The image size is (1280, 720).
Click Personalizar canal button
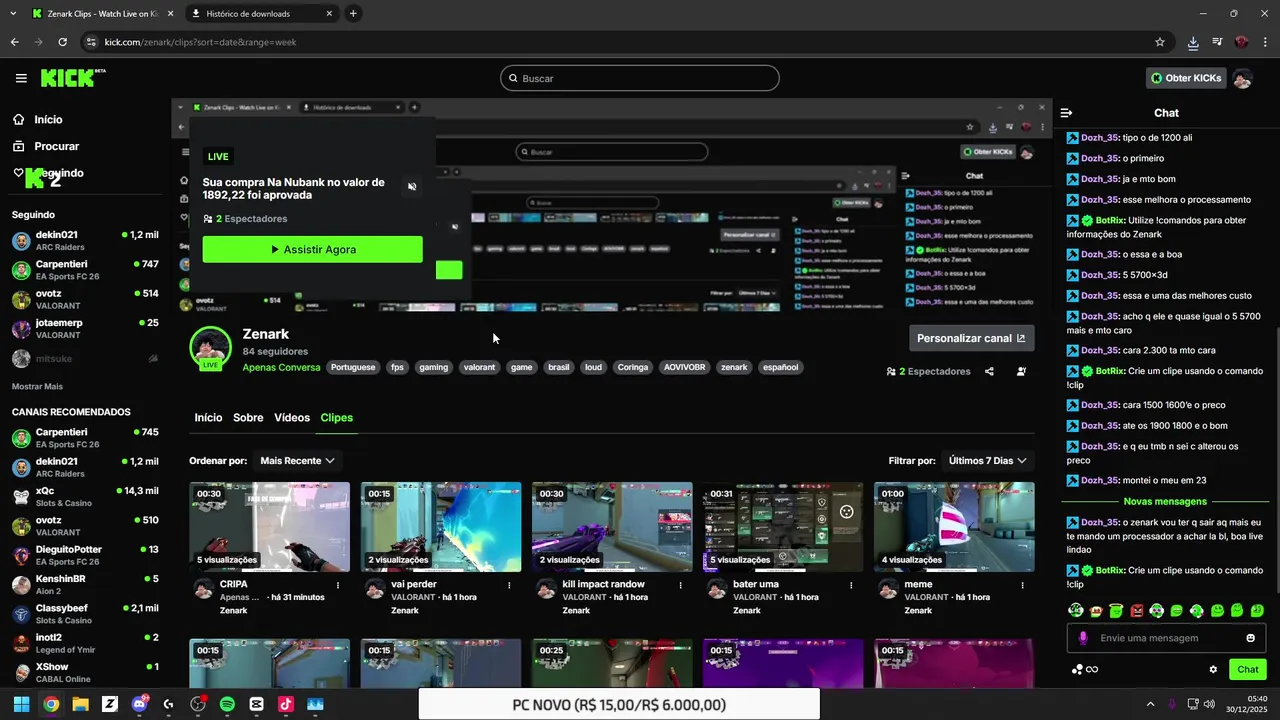971,338
